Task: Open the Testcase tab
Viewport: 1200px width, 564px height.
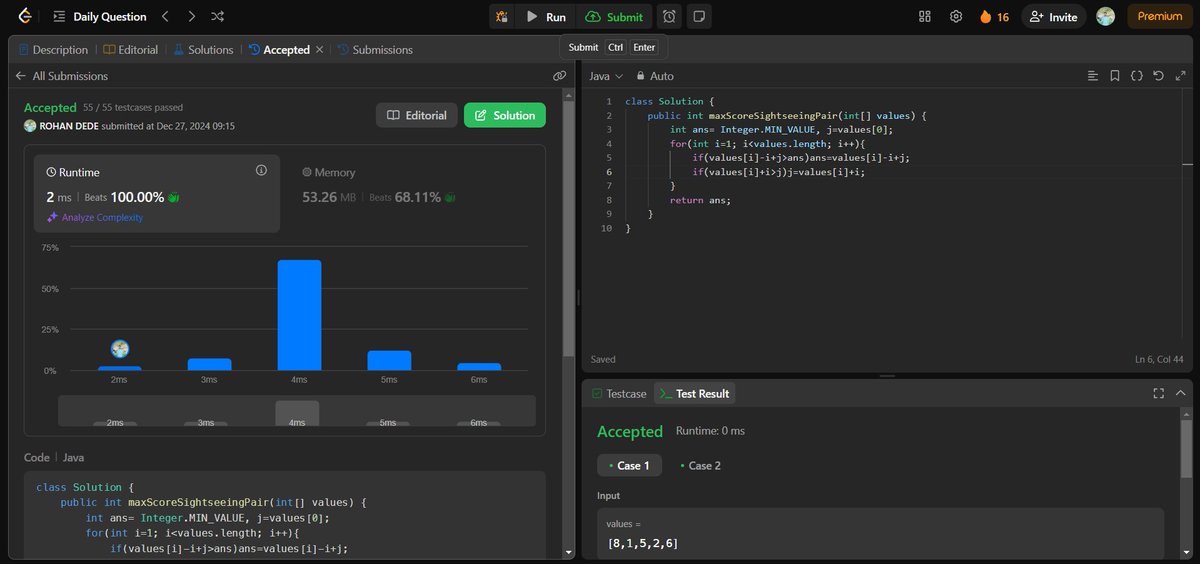Action: click(x=619, y=394)
